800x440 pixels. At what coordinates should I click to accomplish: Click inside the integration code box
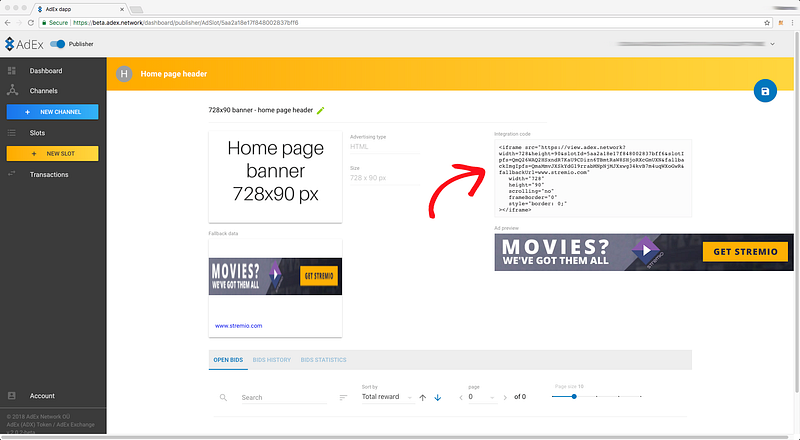593,178
